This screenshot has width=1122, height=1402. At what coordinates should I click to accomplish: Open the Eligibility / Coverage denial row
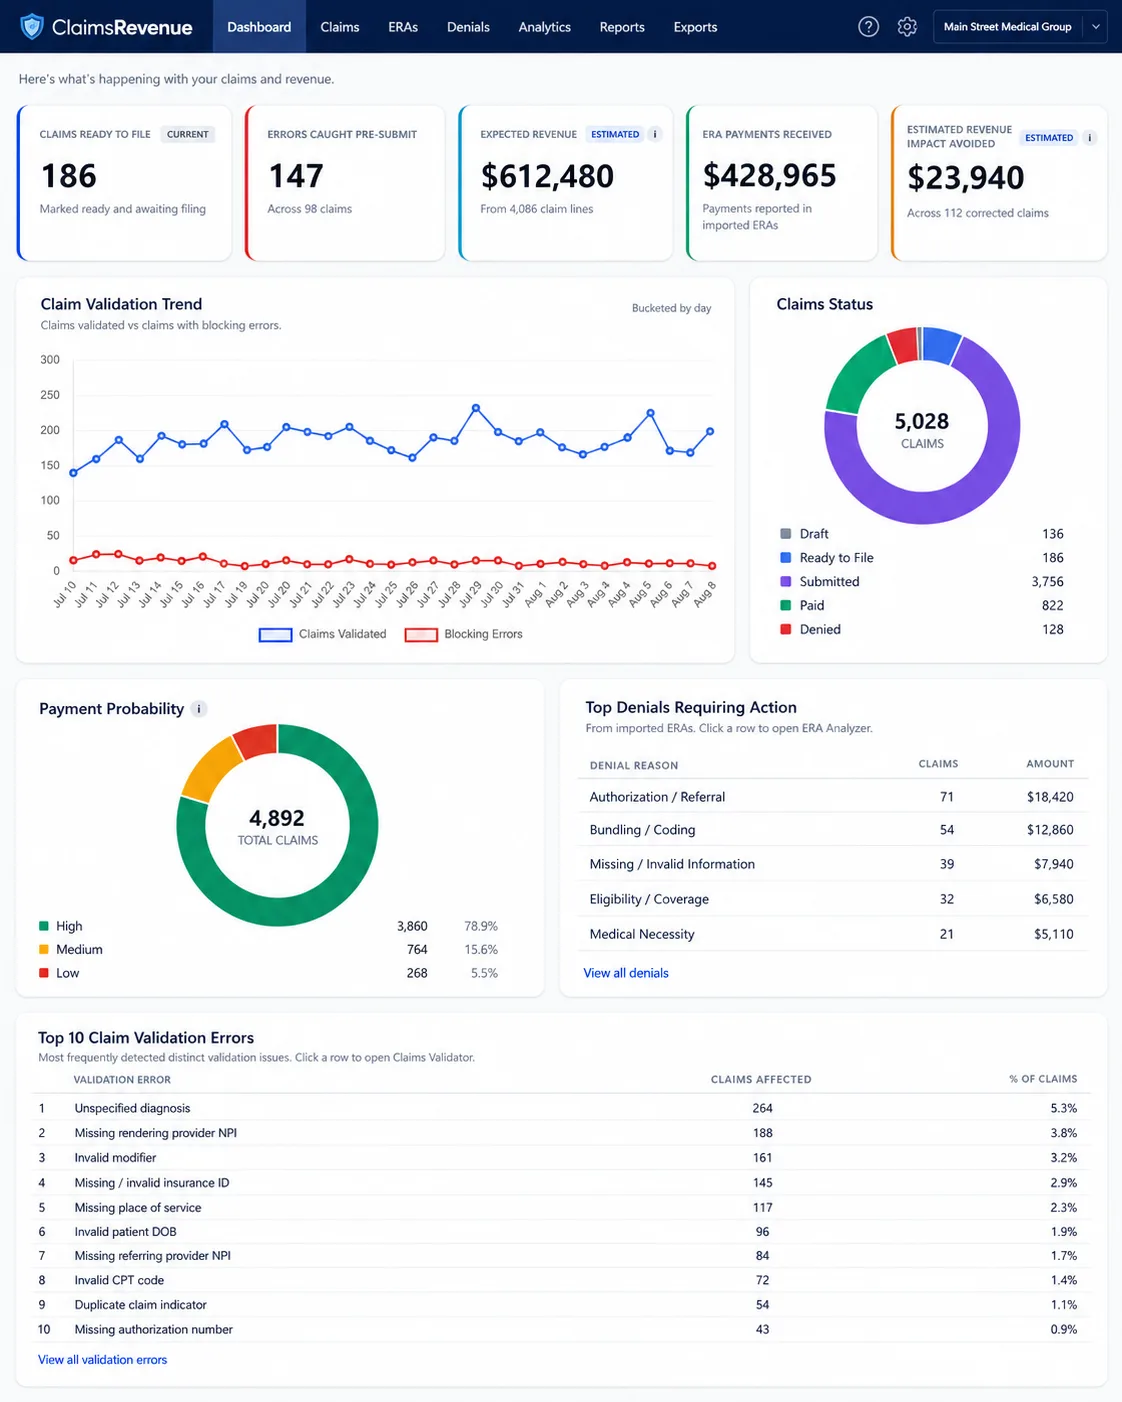point(833,899)
